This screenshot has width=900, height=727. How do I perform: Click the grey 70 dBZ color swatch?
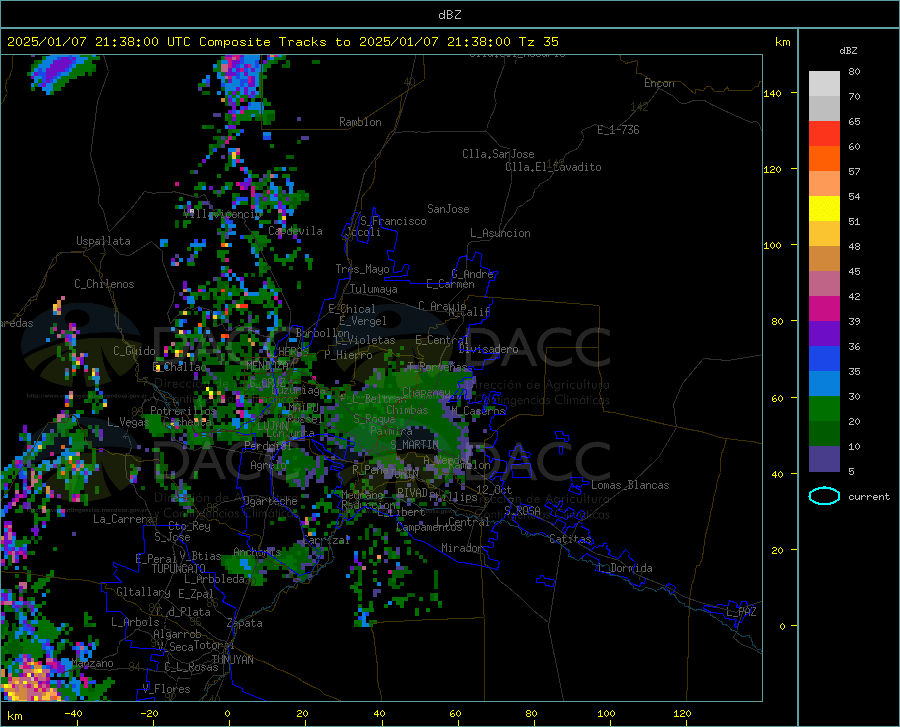pyautogui.click(x=824, y=108)
